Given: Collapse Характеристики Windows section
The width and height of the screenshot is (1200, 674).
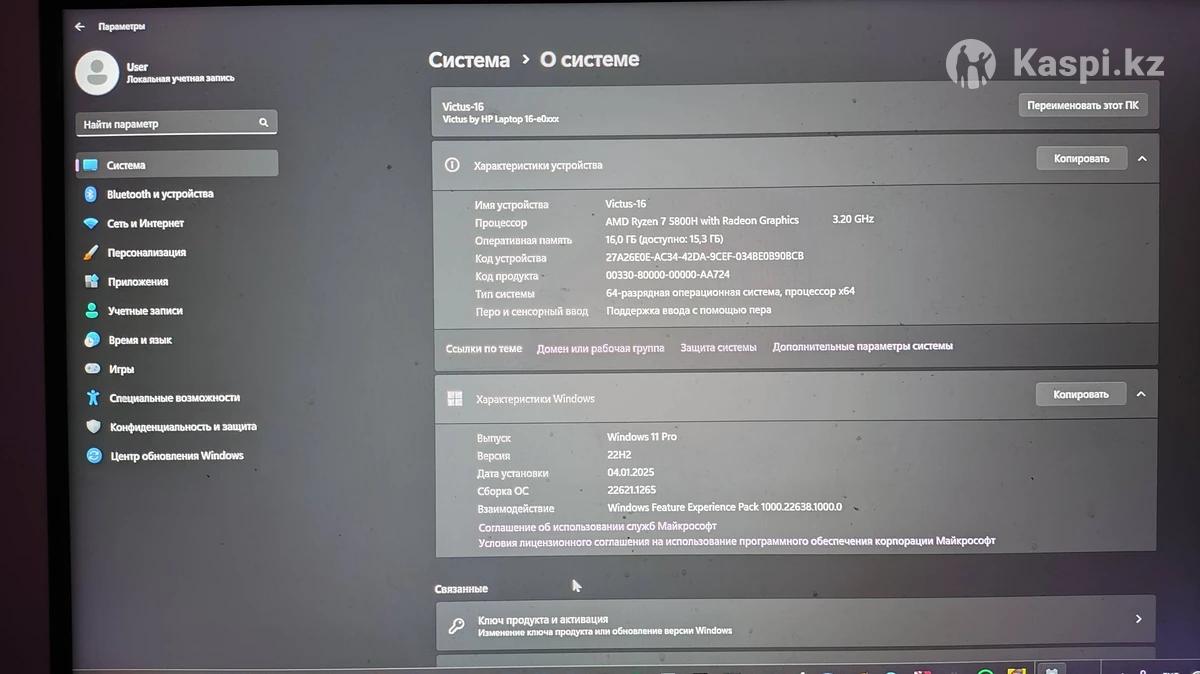Looking at the screenshot, I should pyautogui.click(x=1140, y=394).
